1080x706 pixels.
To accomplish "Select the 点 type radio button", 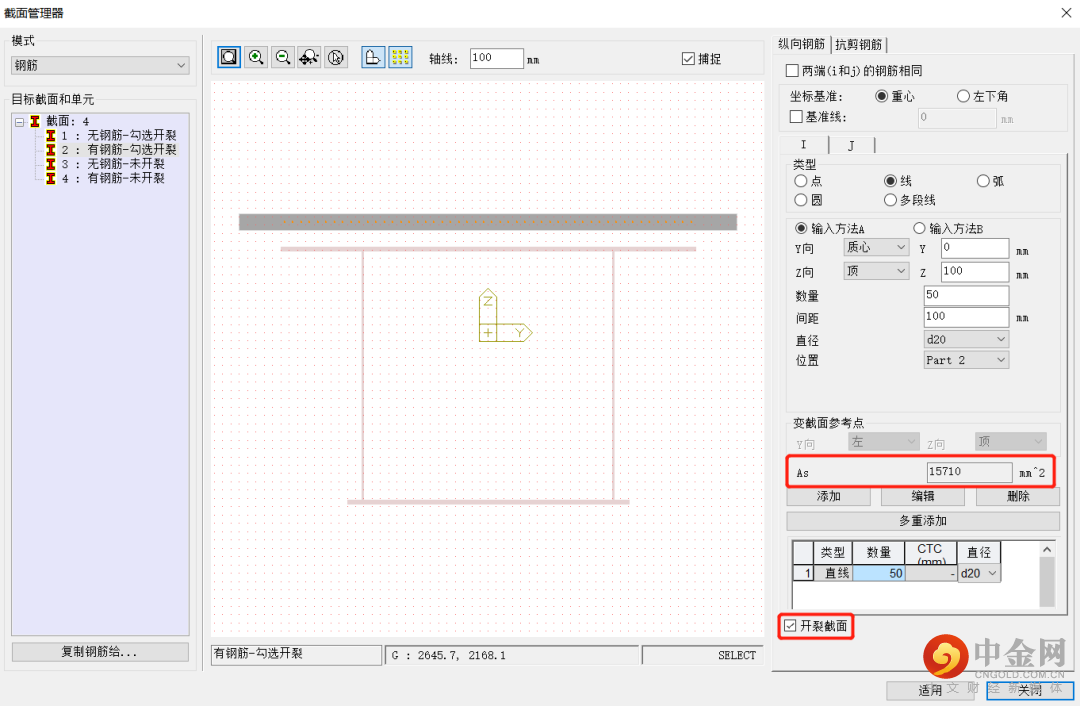I will (x=800, y=180).
